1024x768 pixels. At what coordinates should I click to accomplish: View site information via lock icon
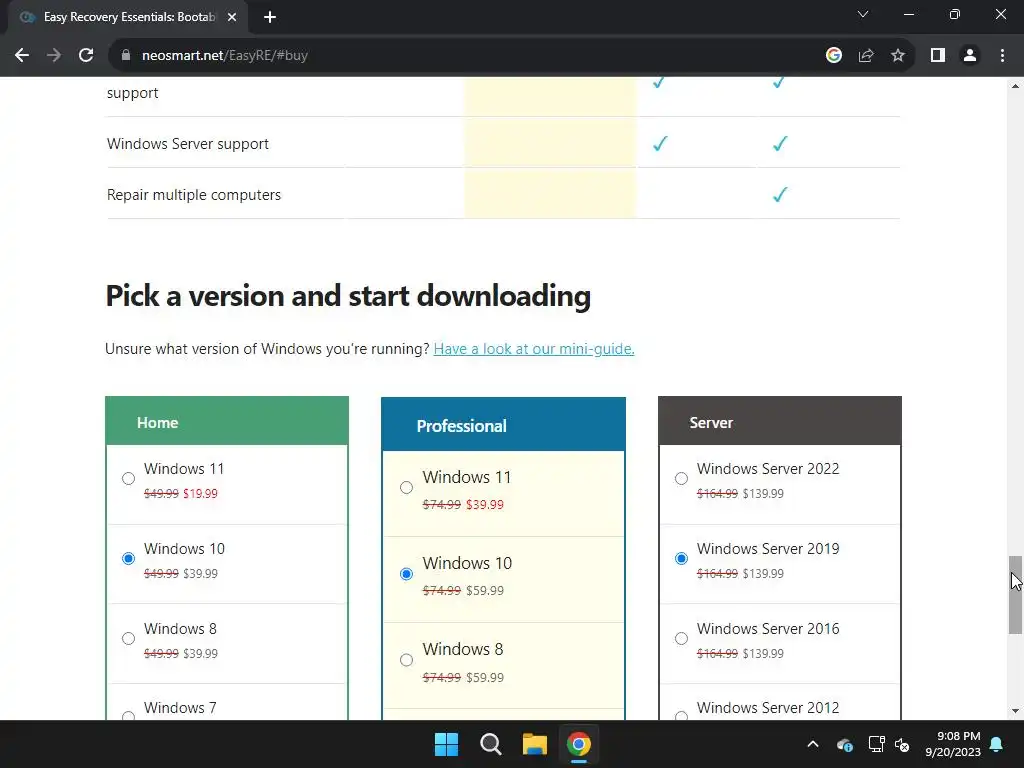pos(126,56)
